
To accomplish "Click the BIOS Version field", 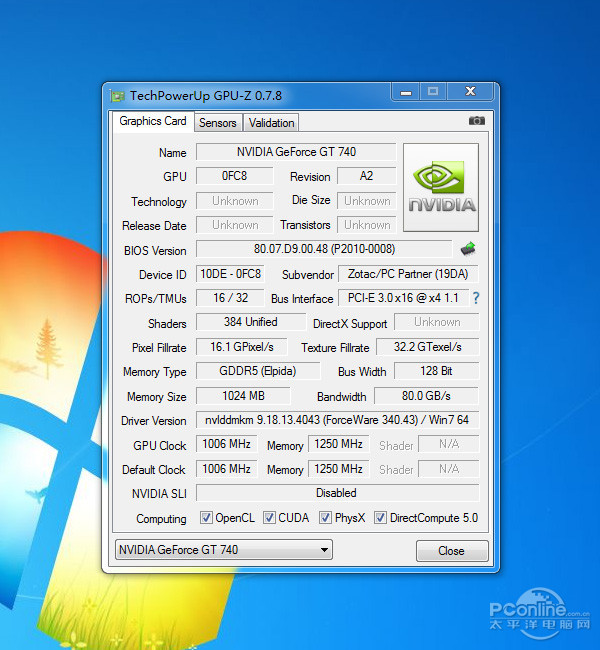I will point(323,249).
